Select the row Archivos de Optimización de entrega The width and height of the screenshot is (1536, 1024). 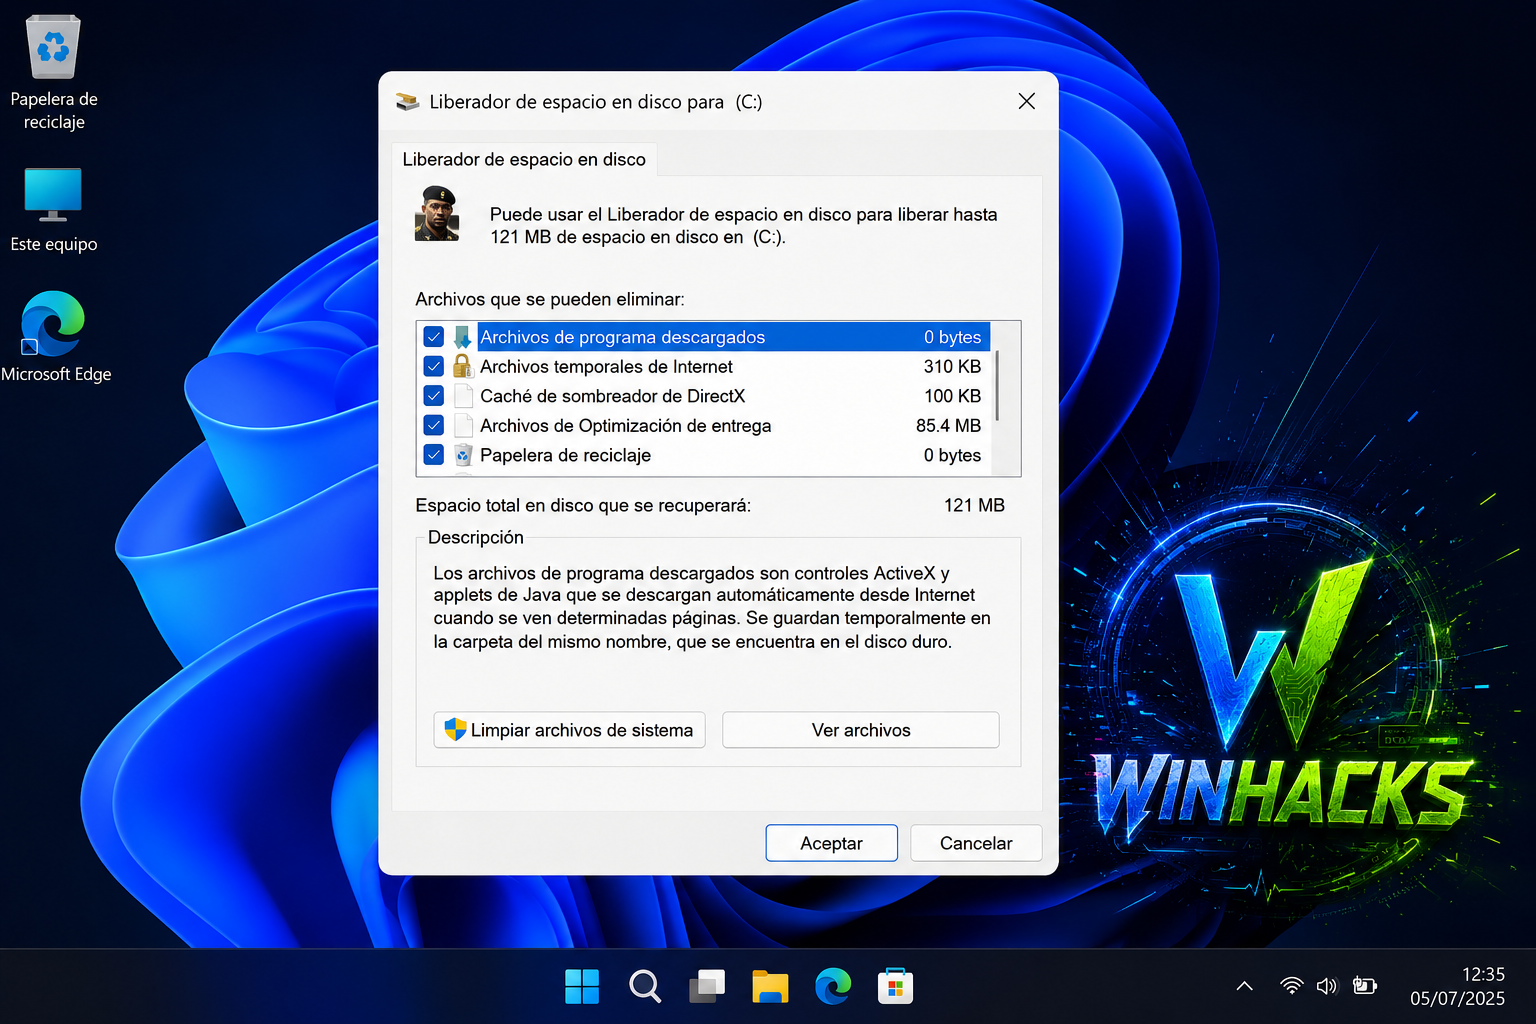[x=706, y=425]
